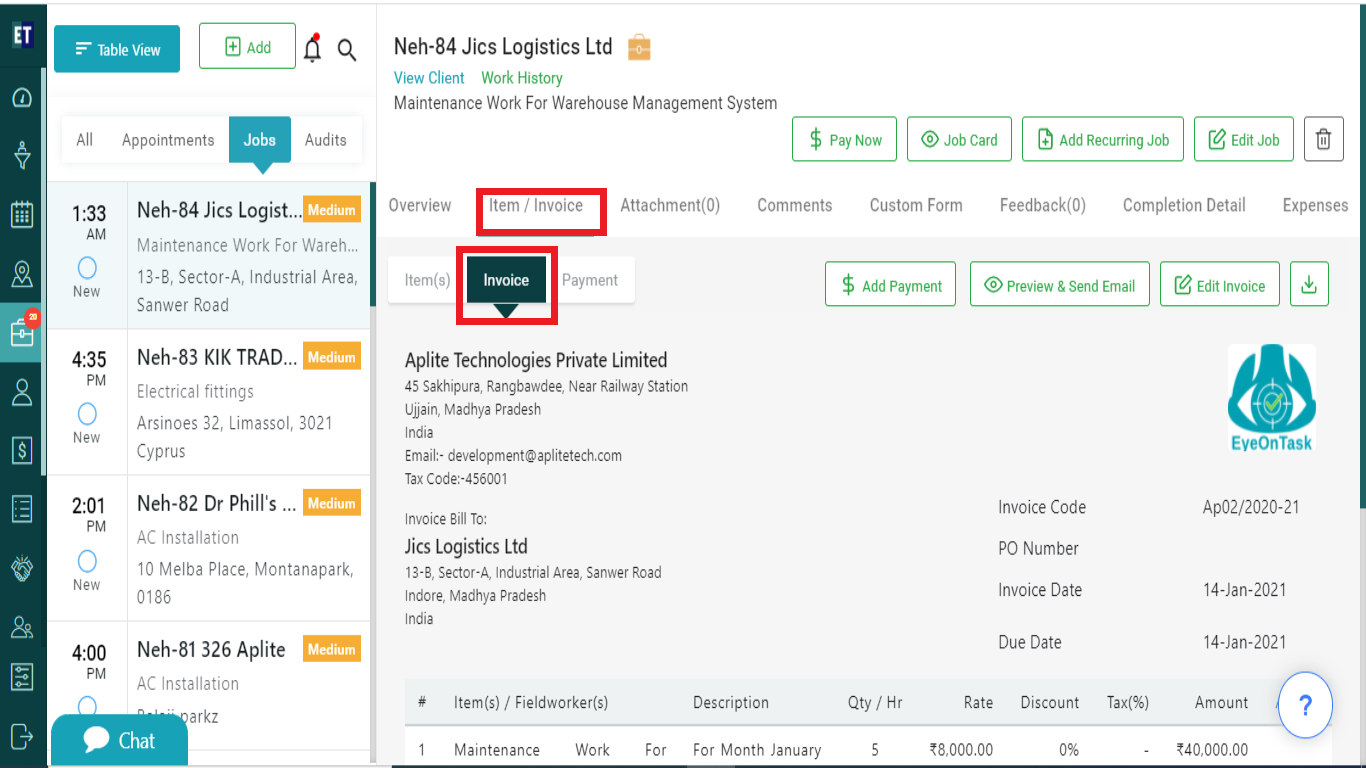Viewport: 1366px width, 768px height.
Task: Open the calendar sidebar icon
Action: point(22,214)
